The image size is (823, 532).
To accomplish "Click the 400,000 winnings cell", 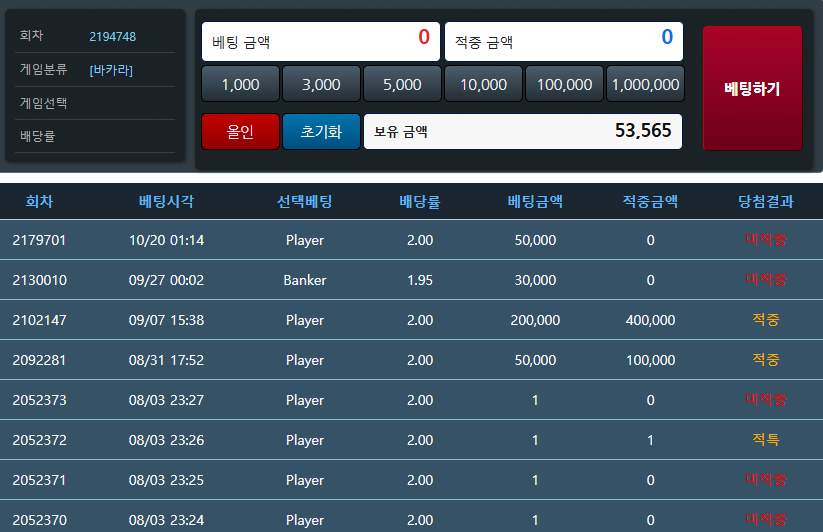I will 650,320.
